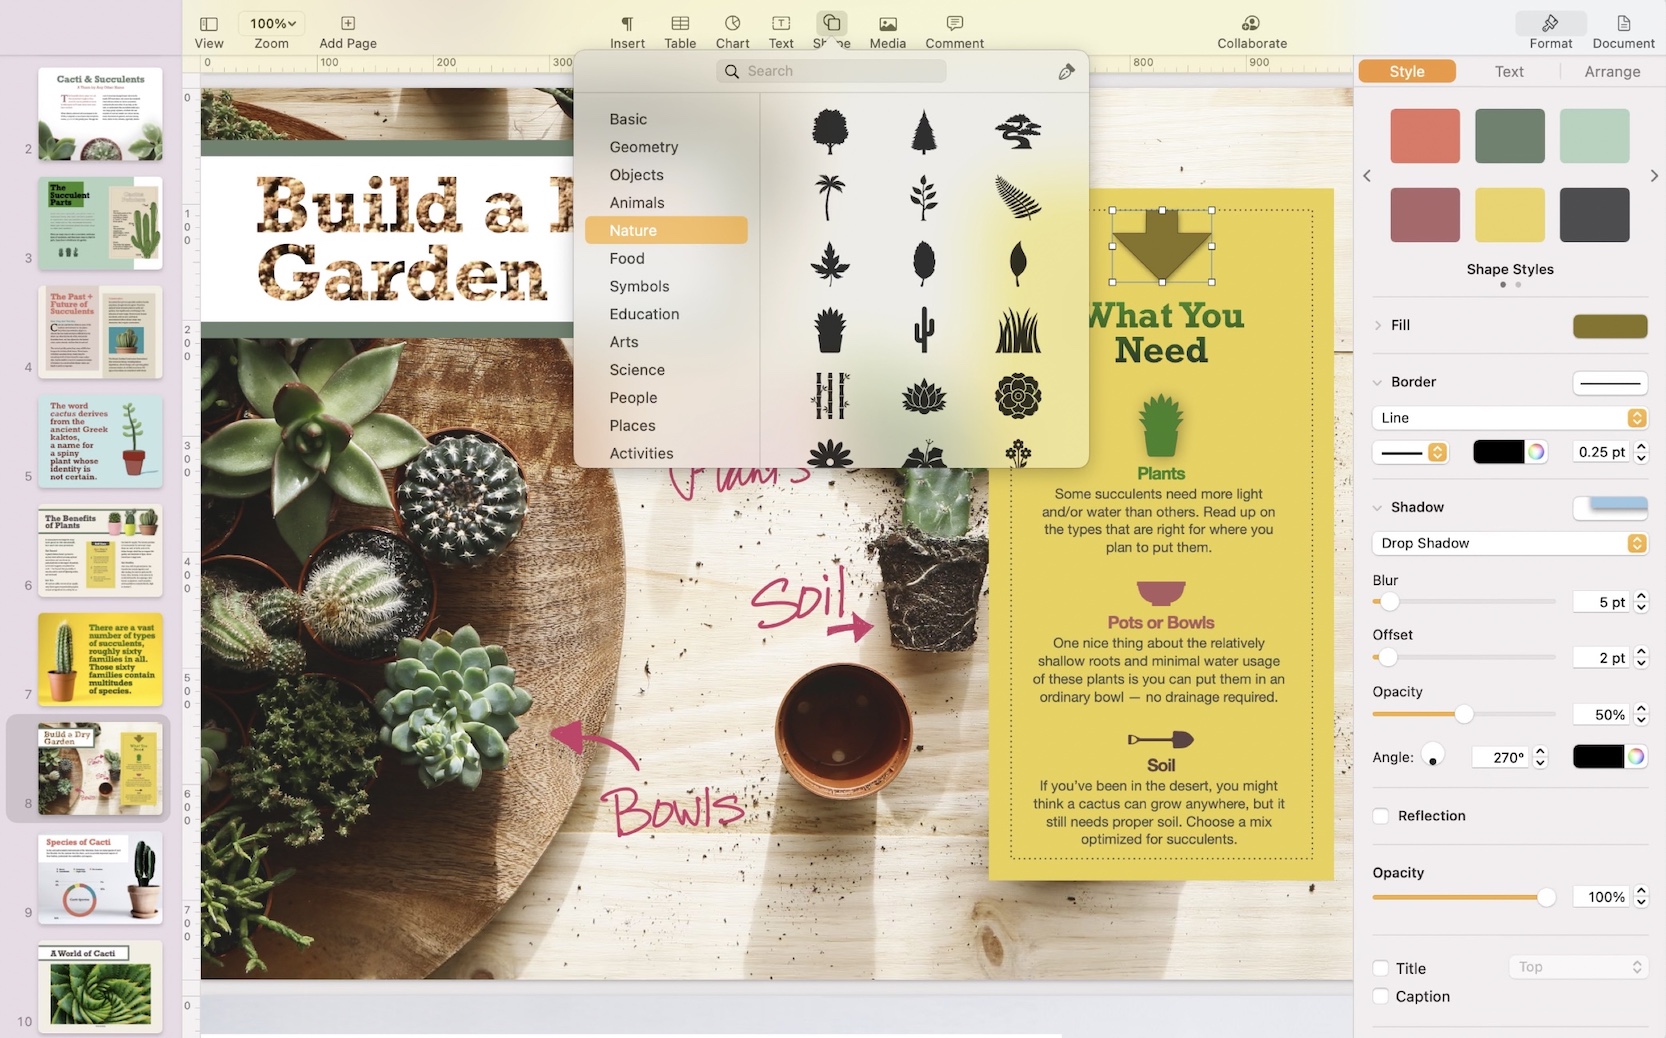Open the Media toolbar menu
Viewport: 1666px width, 1038px height.
887,31
